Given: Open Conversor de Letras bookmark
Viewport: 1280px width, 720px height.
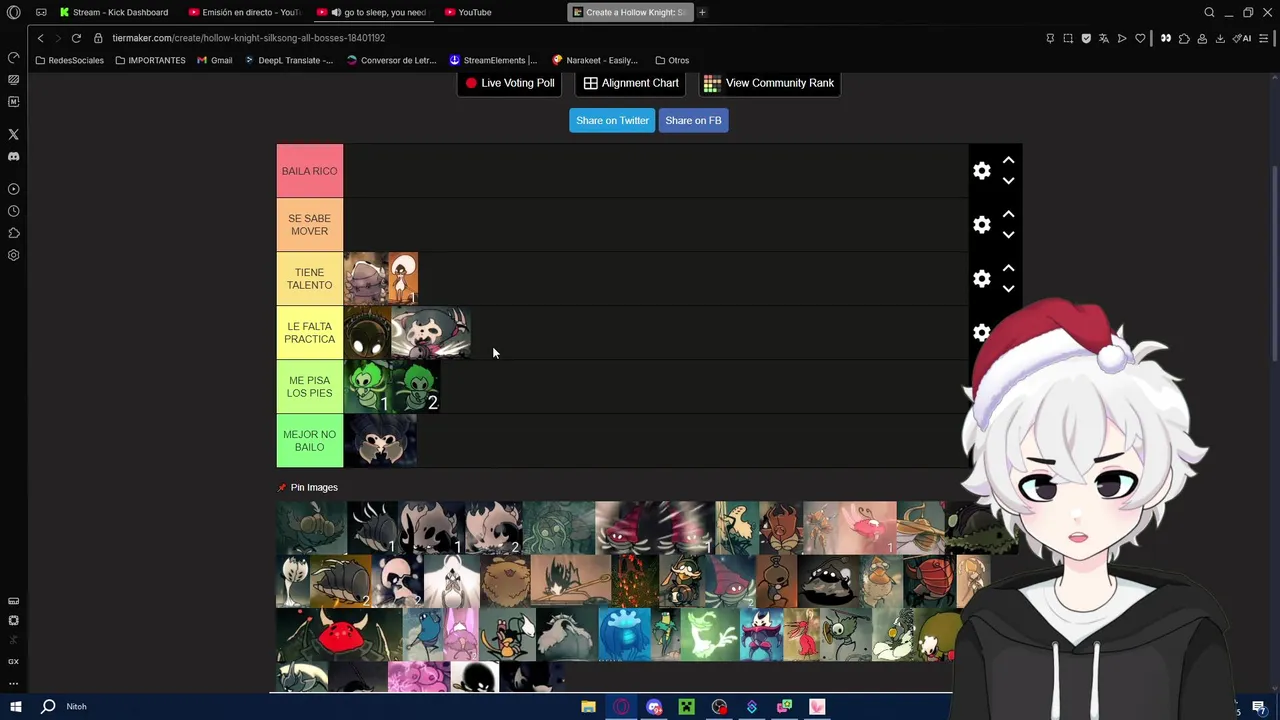Looking at the screenshot, I should click(391, 60).
